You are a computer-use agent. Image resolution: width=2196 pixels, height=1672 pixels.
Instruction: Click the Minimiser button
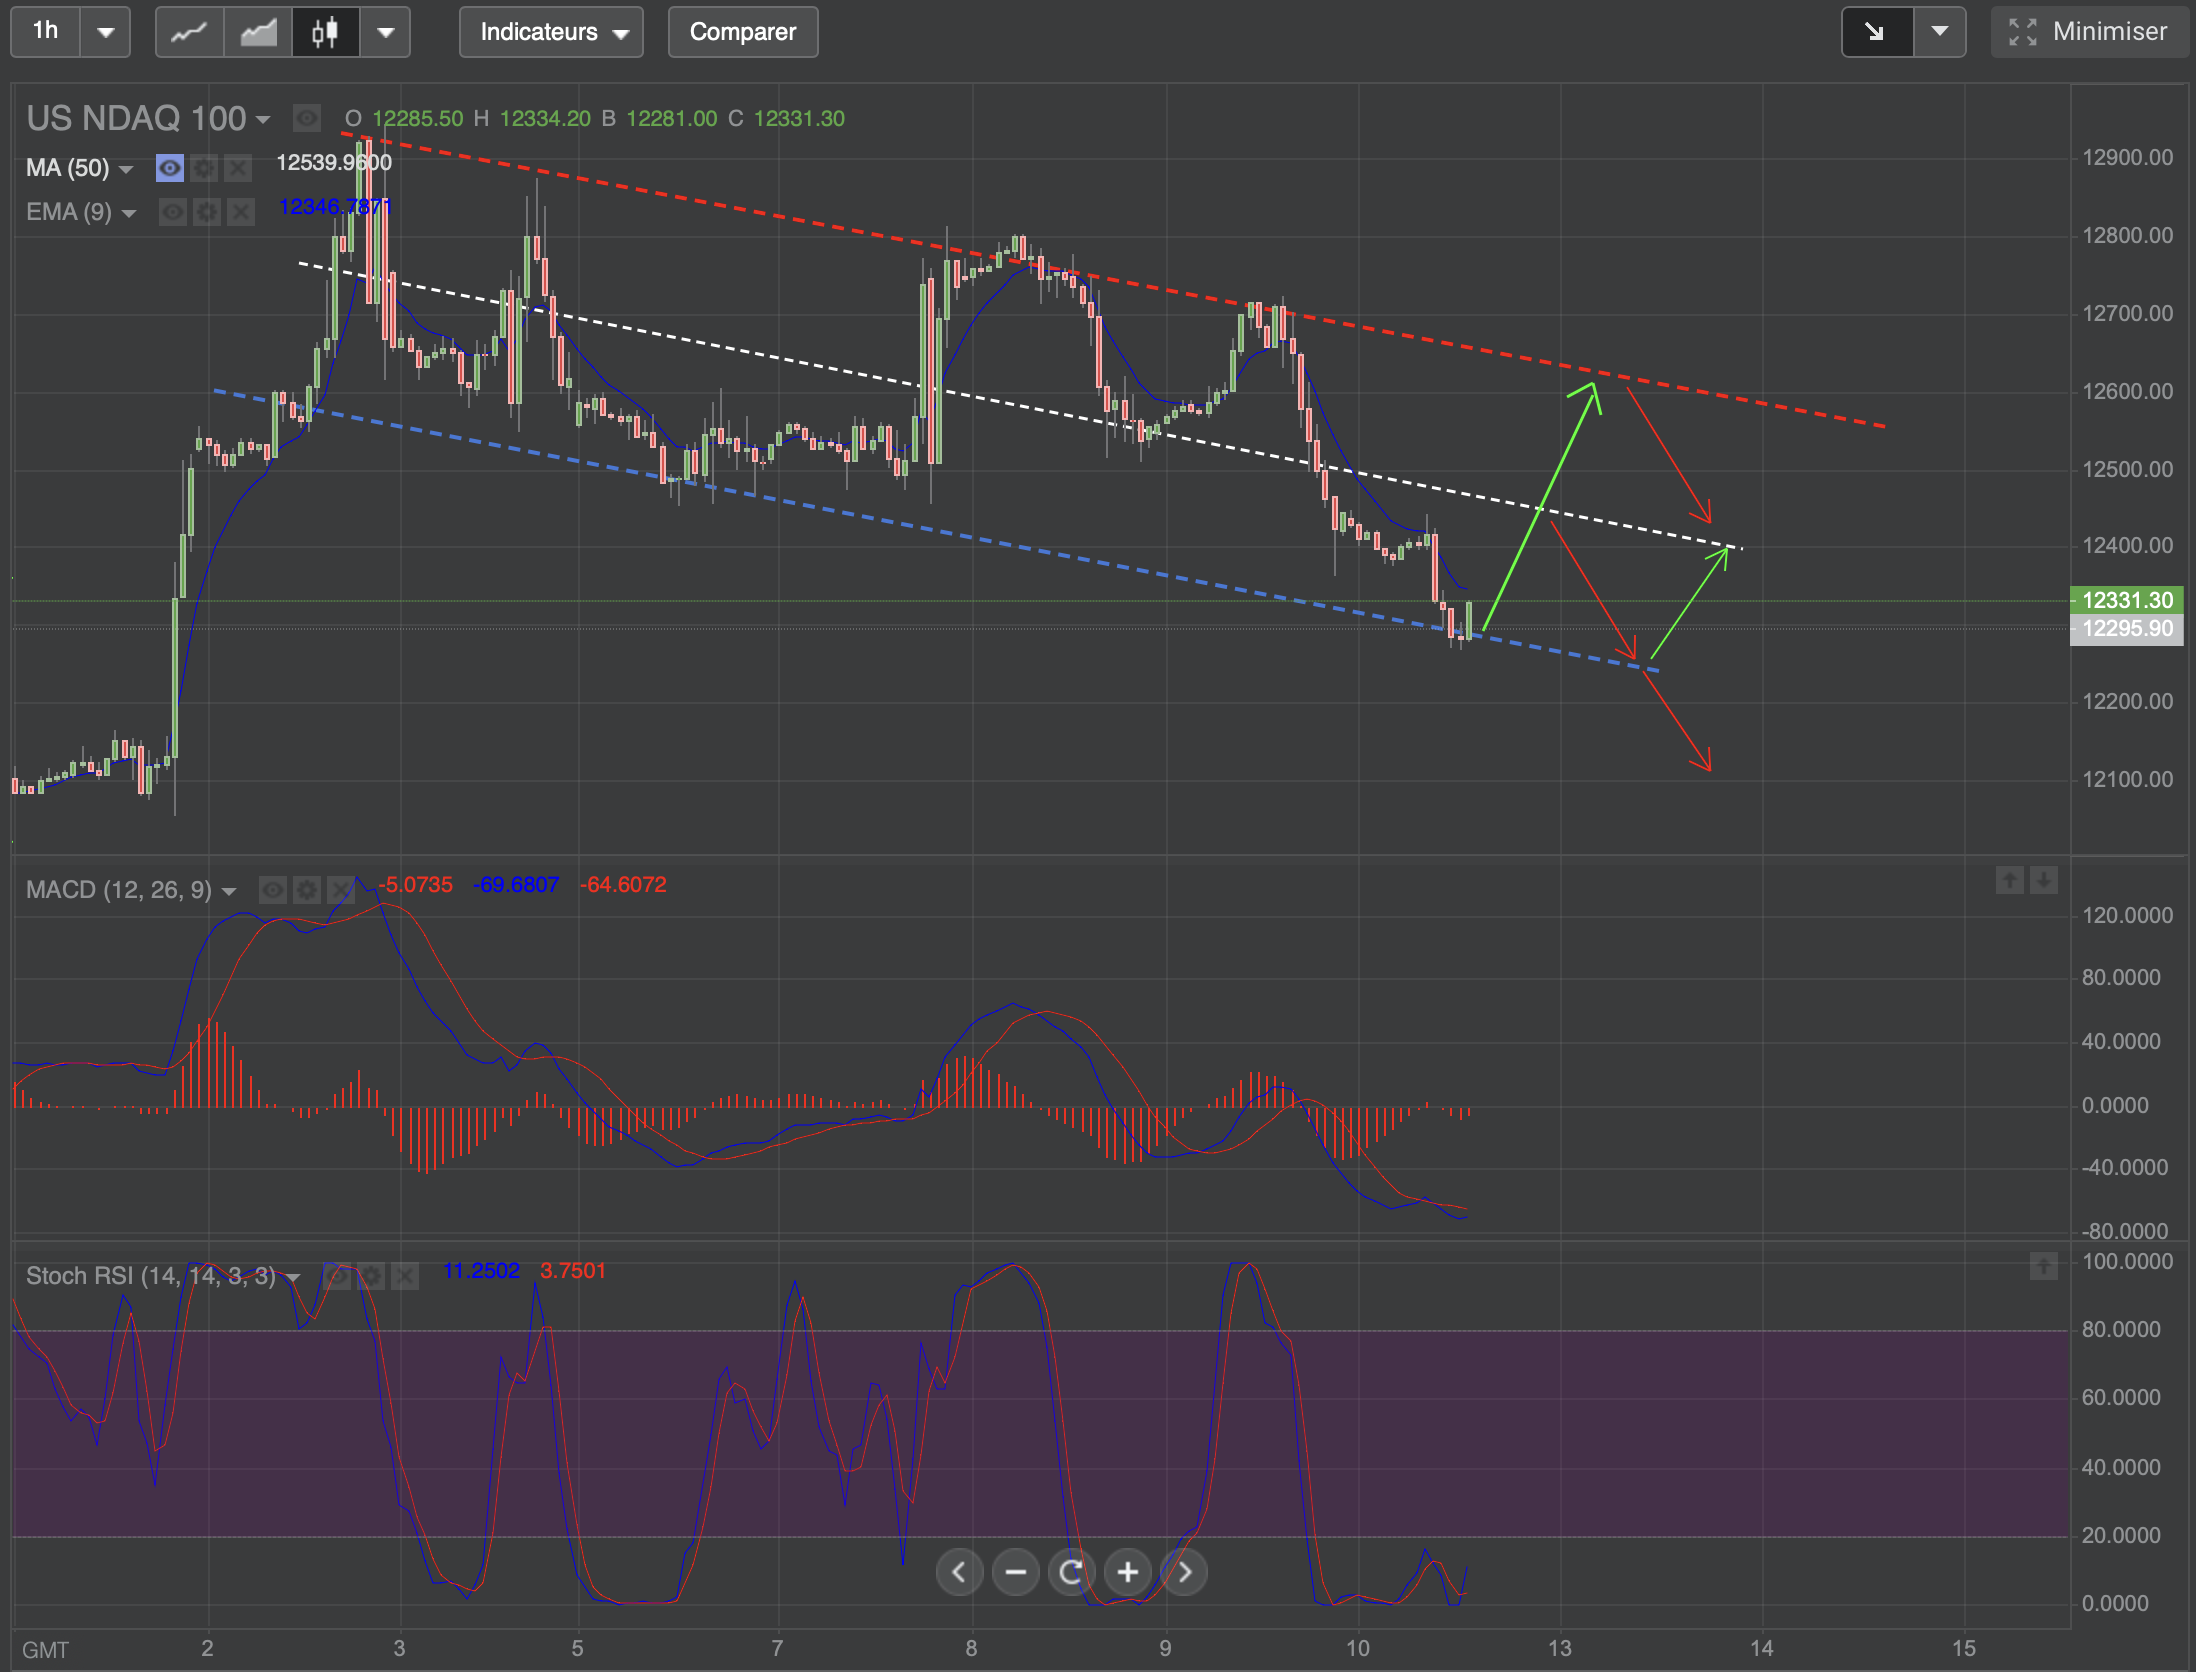point(2089,32)
